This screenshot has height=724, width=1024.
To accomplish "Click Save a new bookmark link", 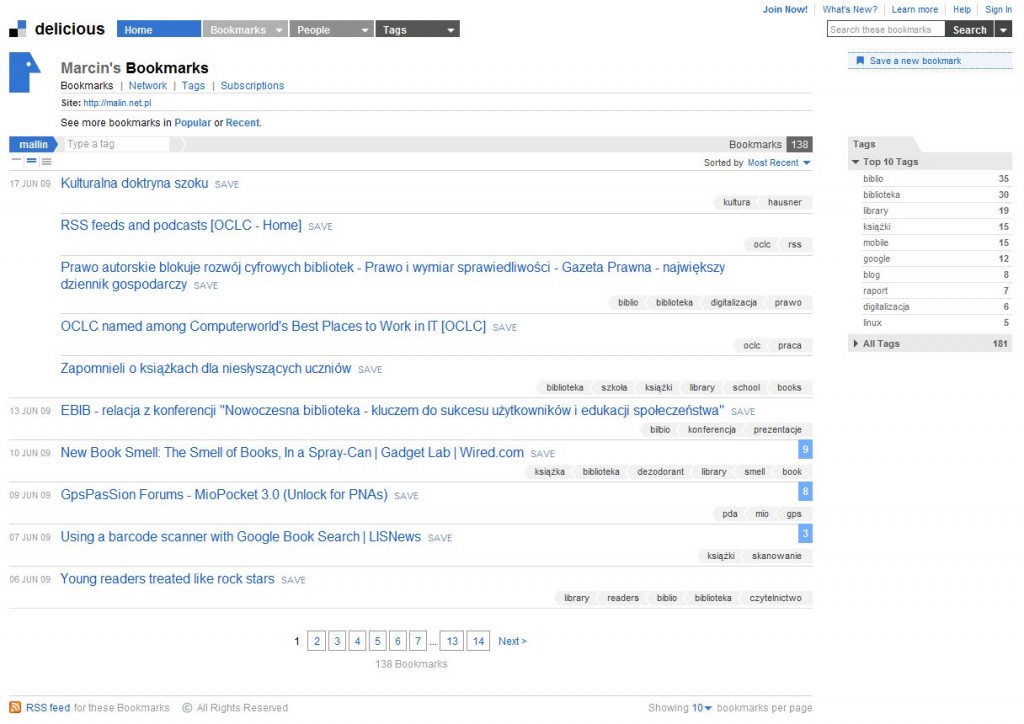I will [x=915, y=61].
